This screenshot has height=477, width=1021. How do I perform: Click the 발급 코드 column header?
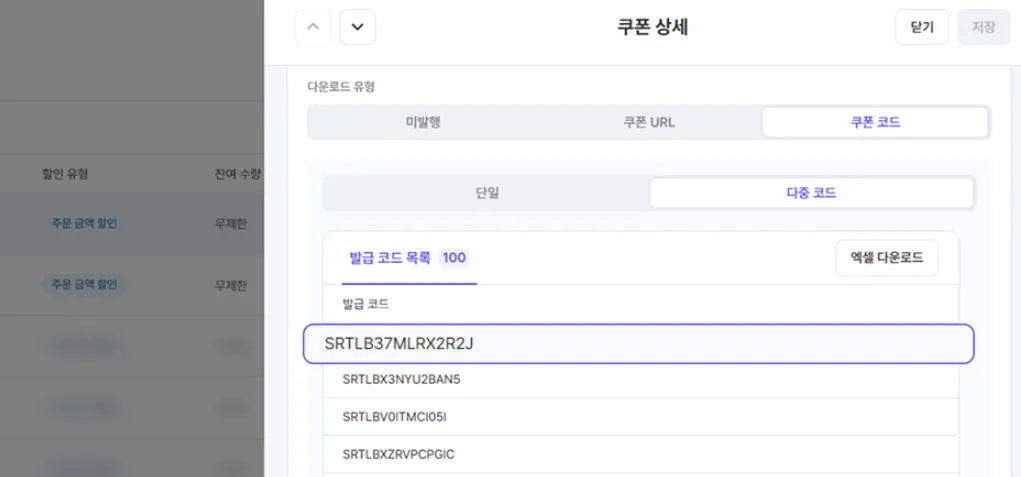(365, 302)
